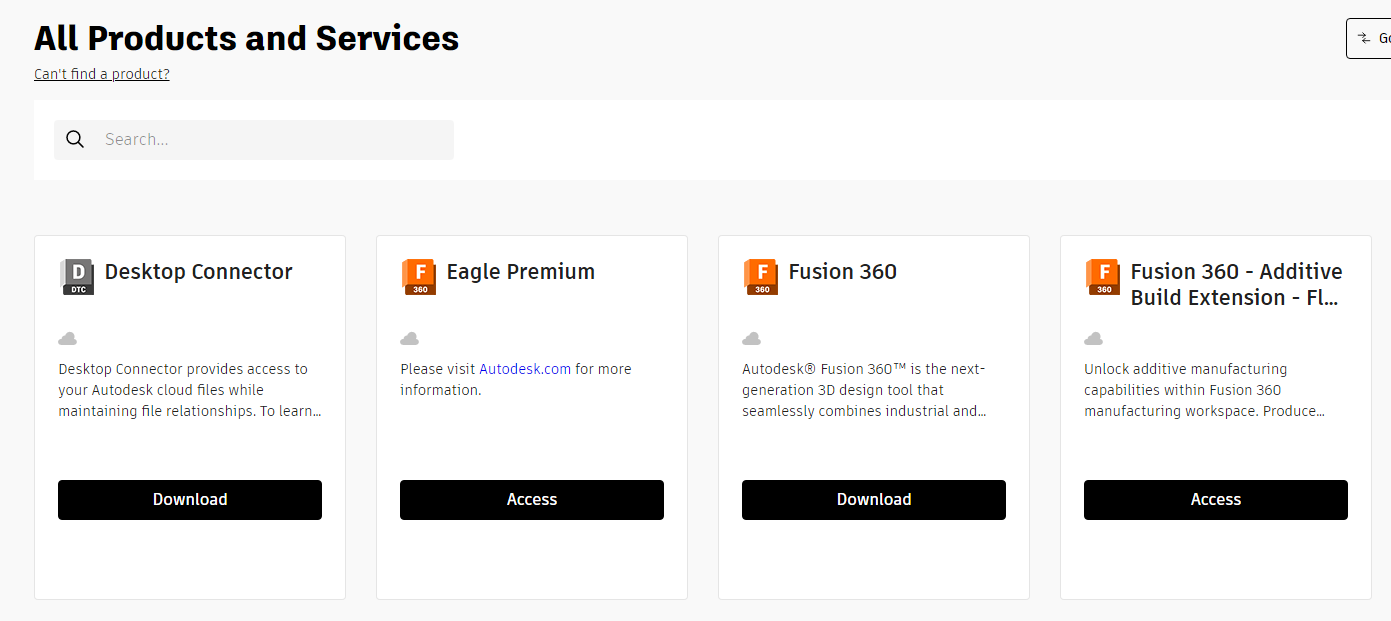This screenshot has width=1391, height=621.
Task: Select the Fusion 360 card title
Action: pos(843,272)
